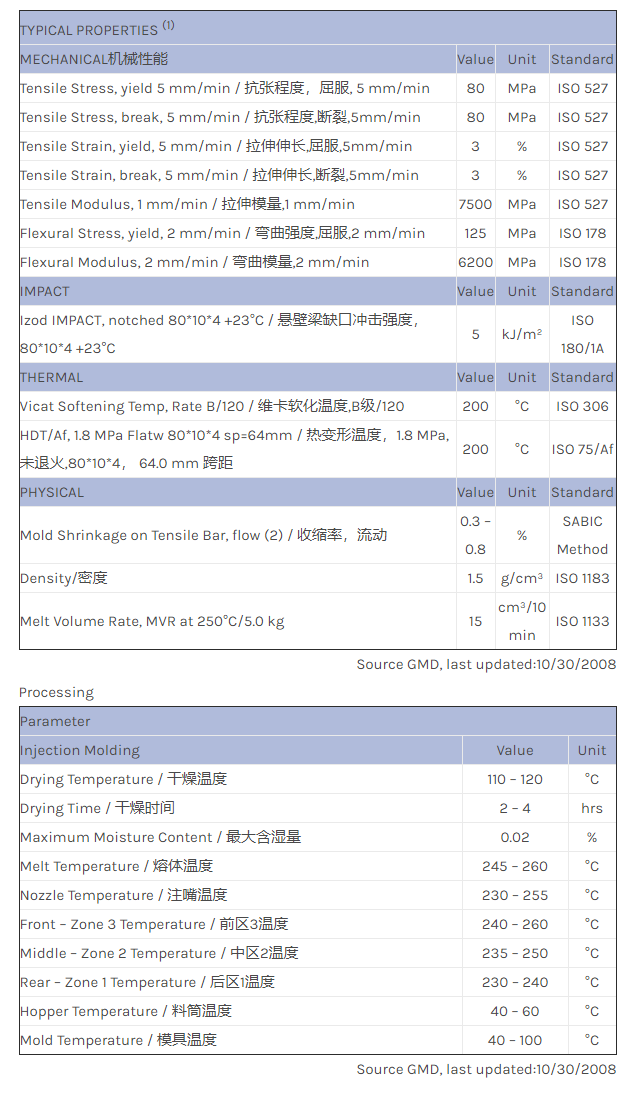Viewport: 619px width, 1097px height.
Task: Select the ISO 75/Af standard cell
Action: point(583,449)
